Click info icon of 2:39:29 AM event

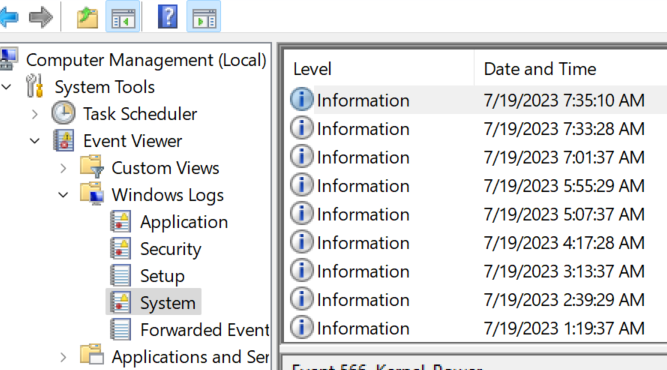302,299
